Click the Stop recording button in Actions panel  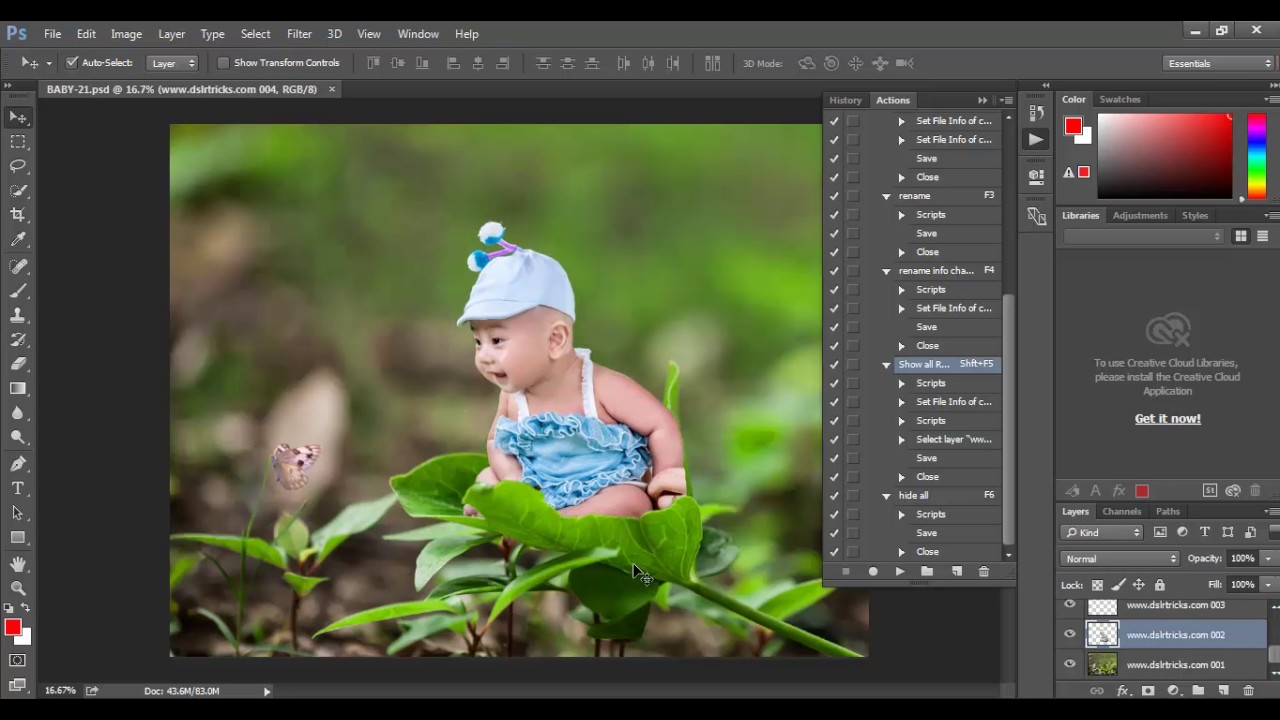click(x=845, y=571)
